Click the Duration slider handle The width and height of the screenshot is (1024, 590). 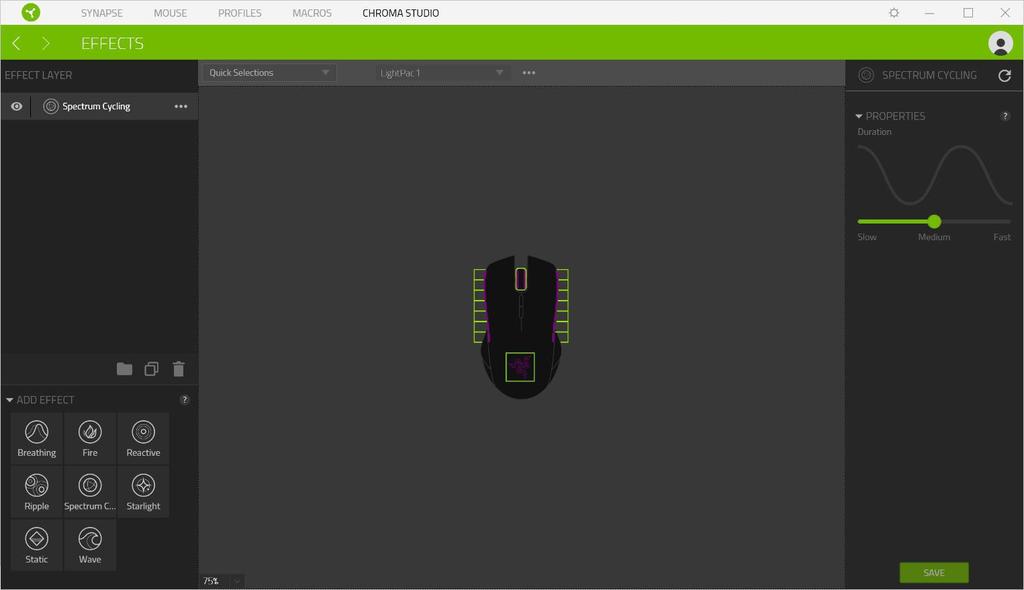pyautogui.click(x=935, y=221)
